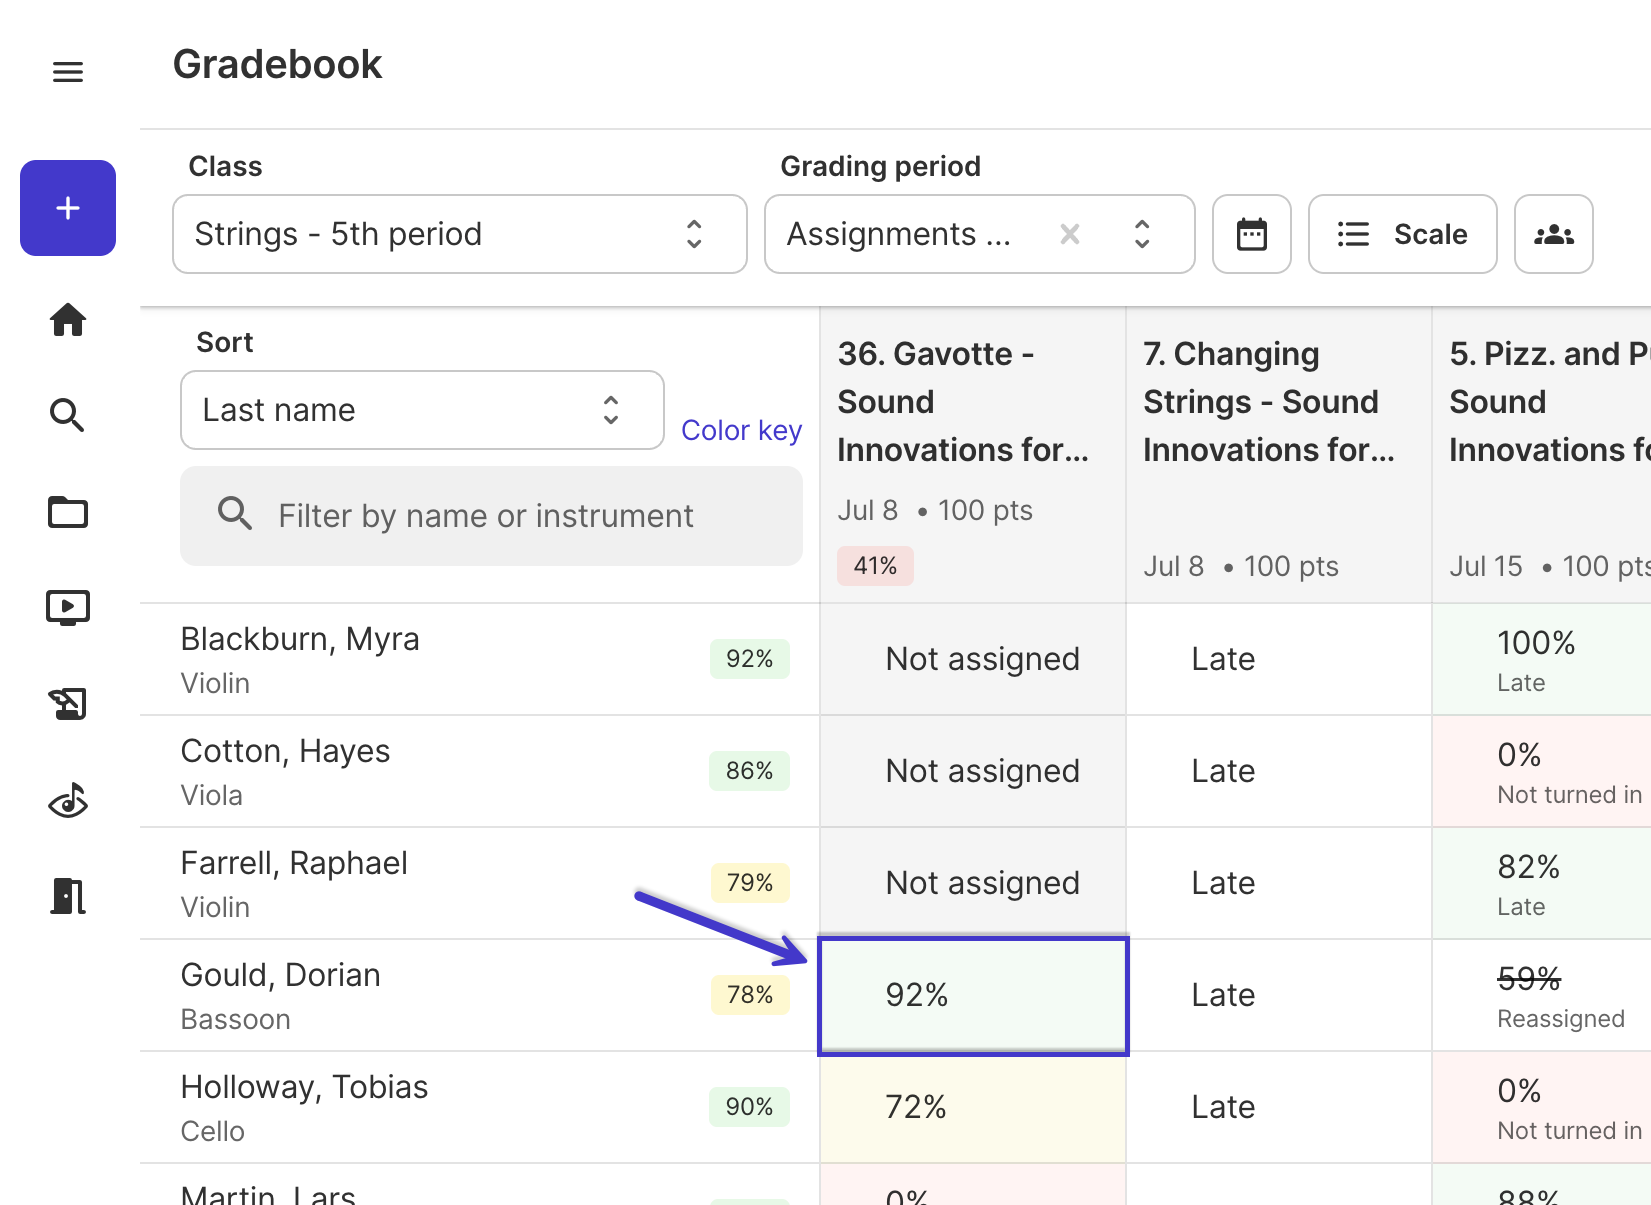The width and height of the screenshot is (1651, 1205).
Task: Click Cotton's 86% overall grade badge
Action: [750, 771]
